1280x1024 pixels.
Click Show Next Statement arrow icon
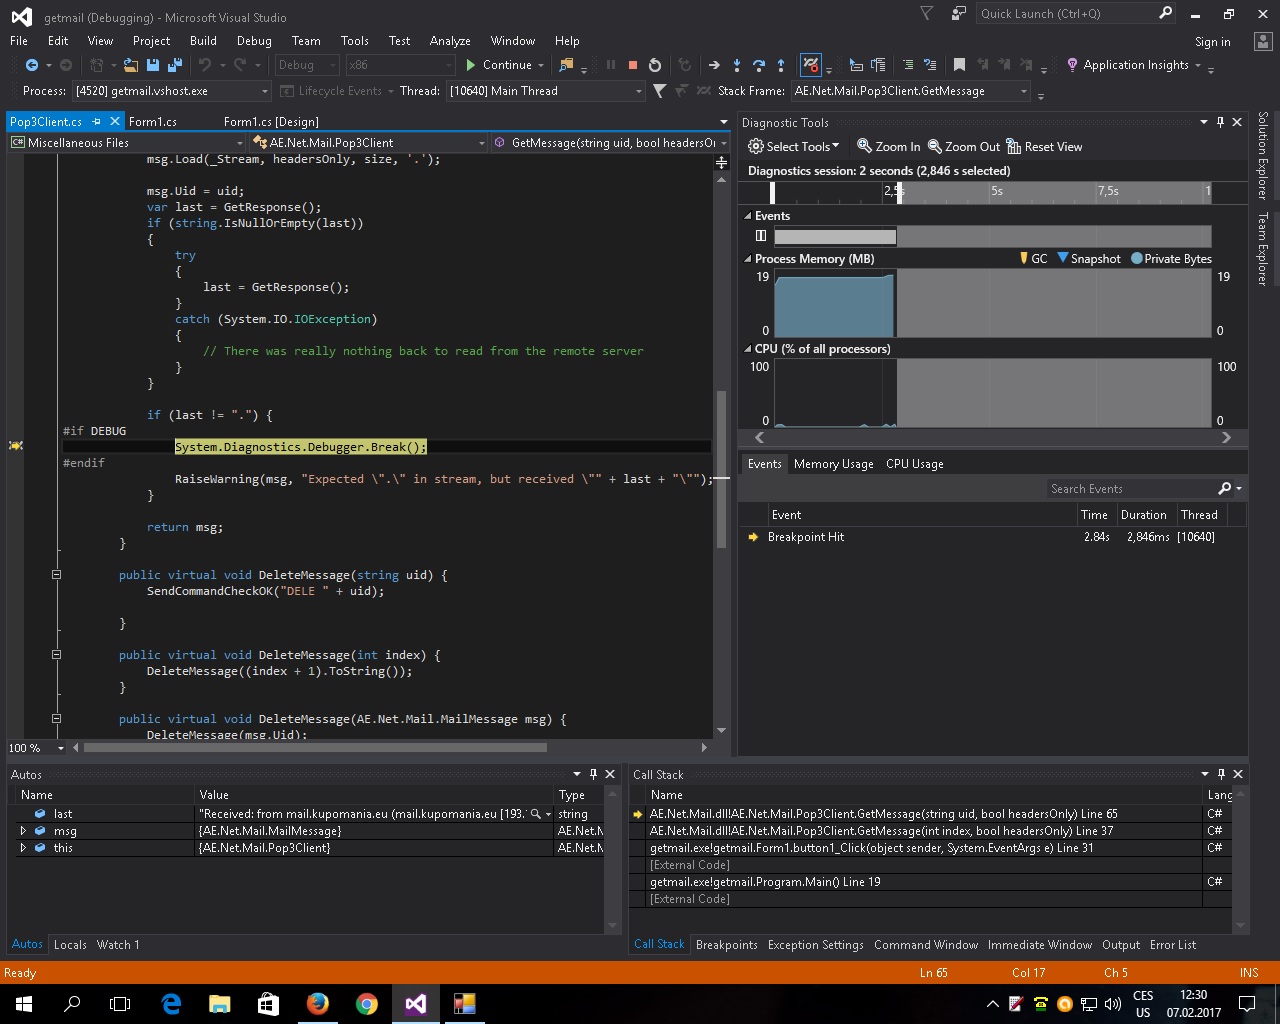714,65
